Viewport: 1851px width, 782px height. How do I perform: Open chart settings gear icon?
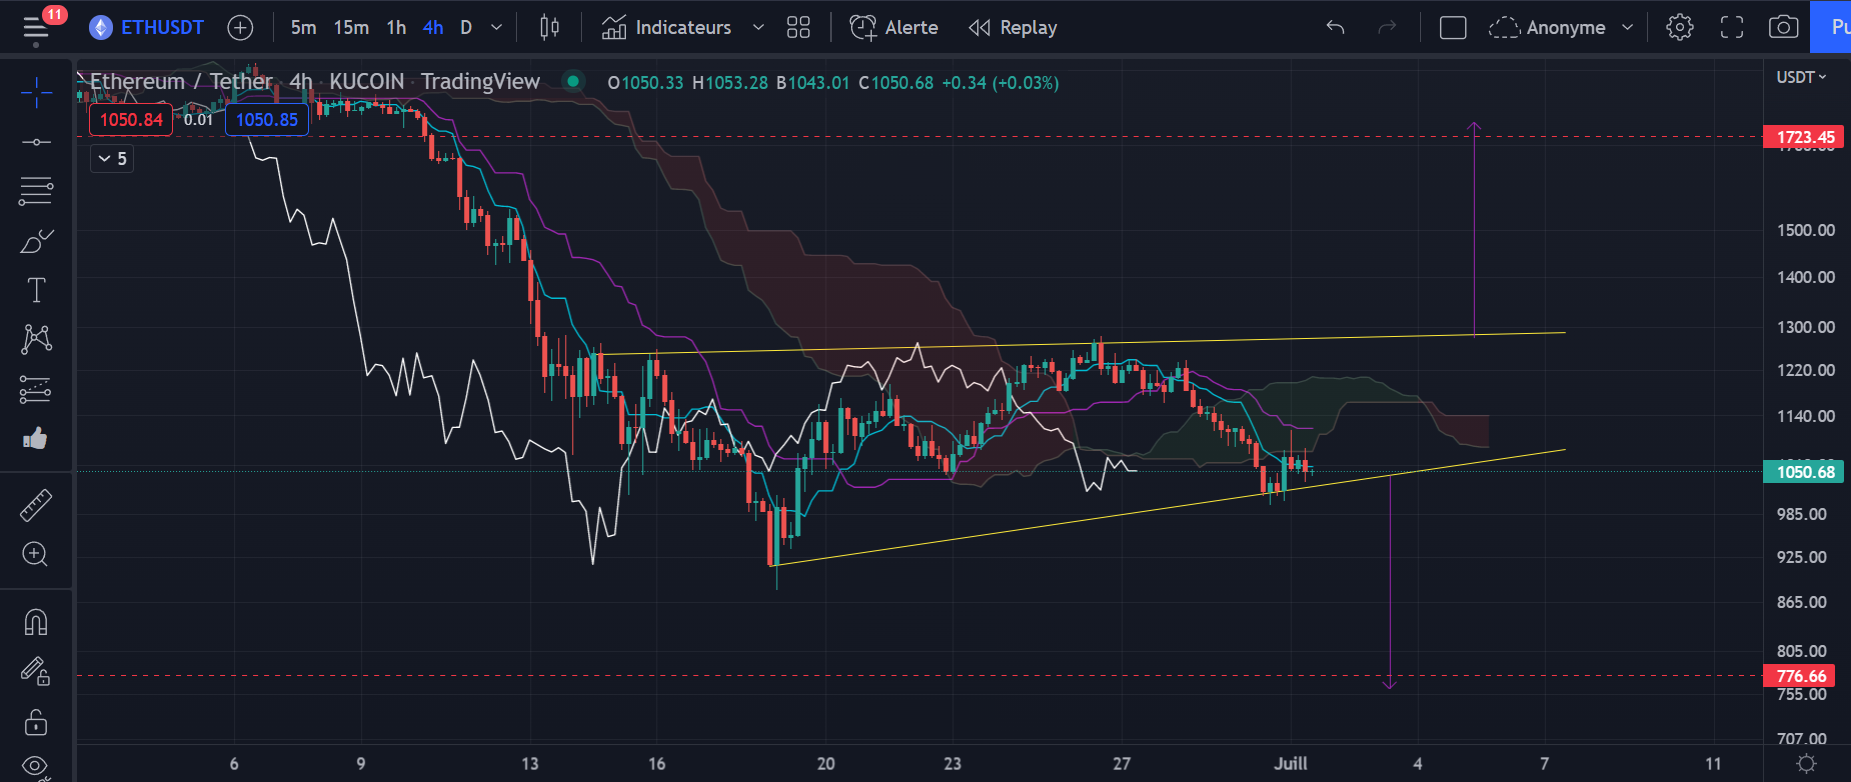tap(1680, 28)
